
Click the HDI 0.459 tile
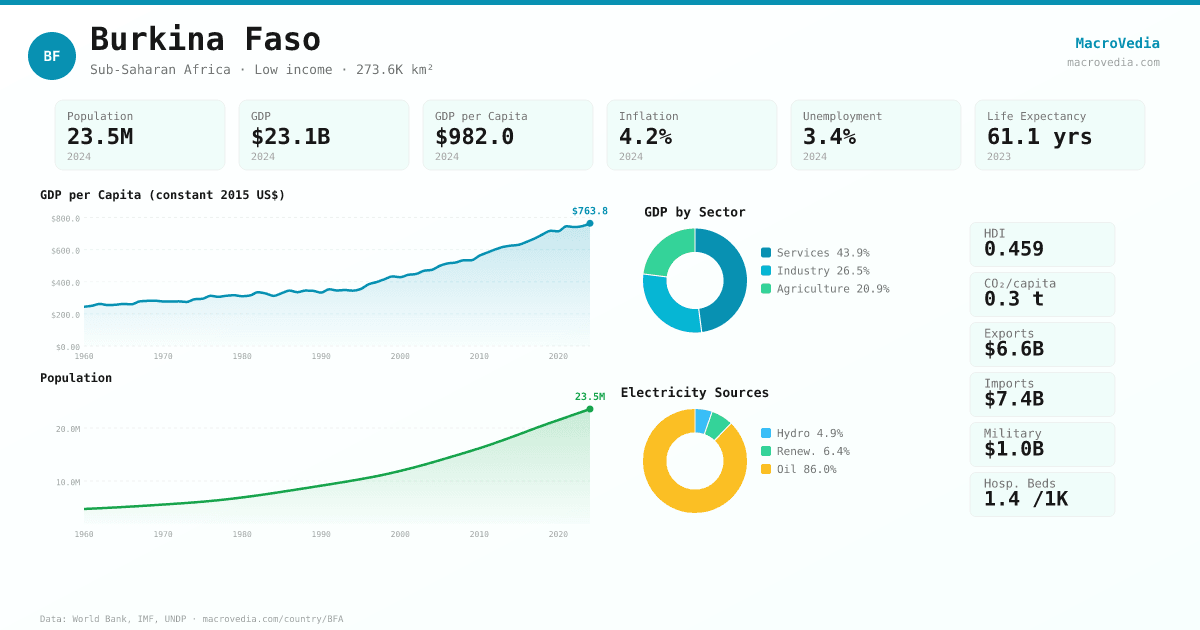[1042, 244]
